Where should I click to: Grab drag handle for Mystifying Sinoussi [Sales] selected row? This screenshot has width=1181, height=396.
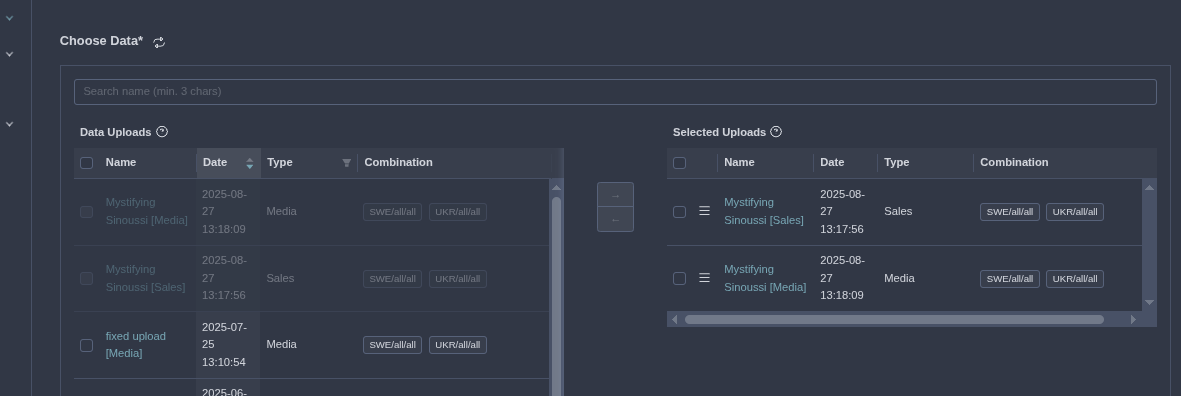[x=704, y=212]
